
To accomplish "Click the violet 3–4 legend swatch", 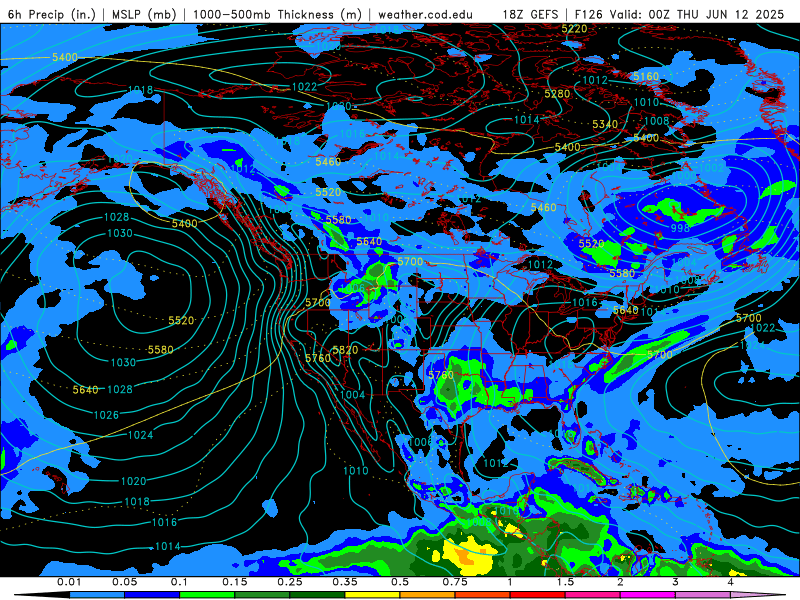I will click(x=703, y=595).
